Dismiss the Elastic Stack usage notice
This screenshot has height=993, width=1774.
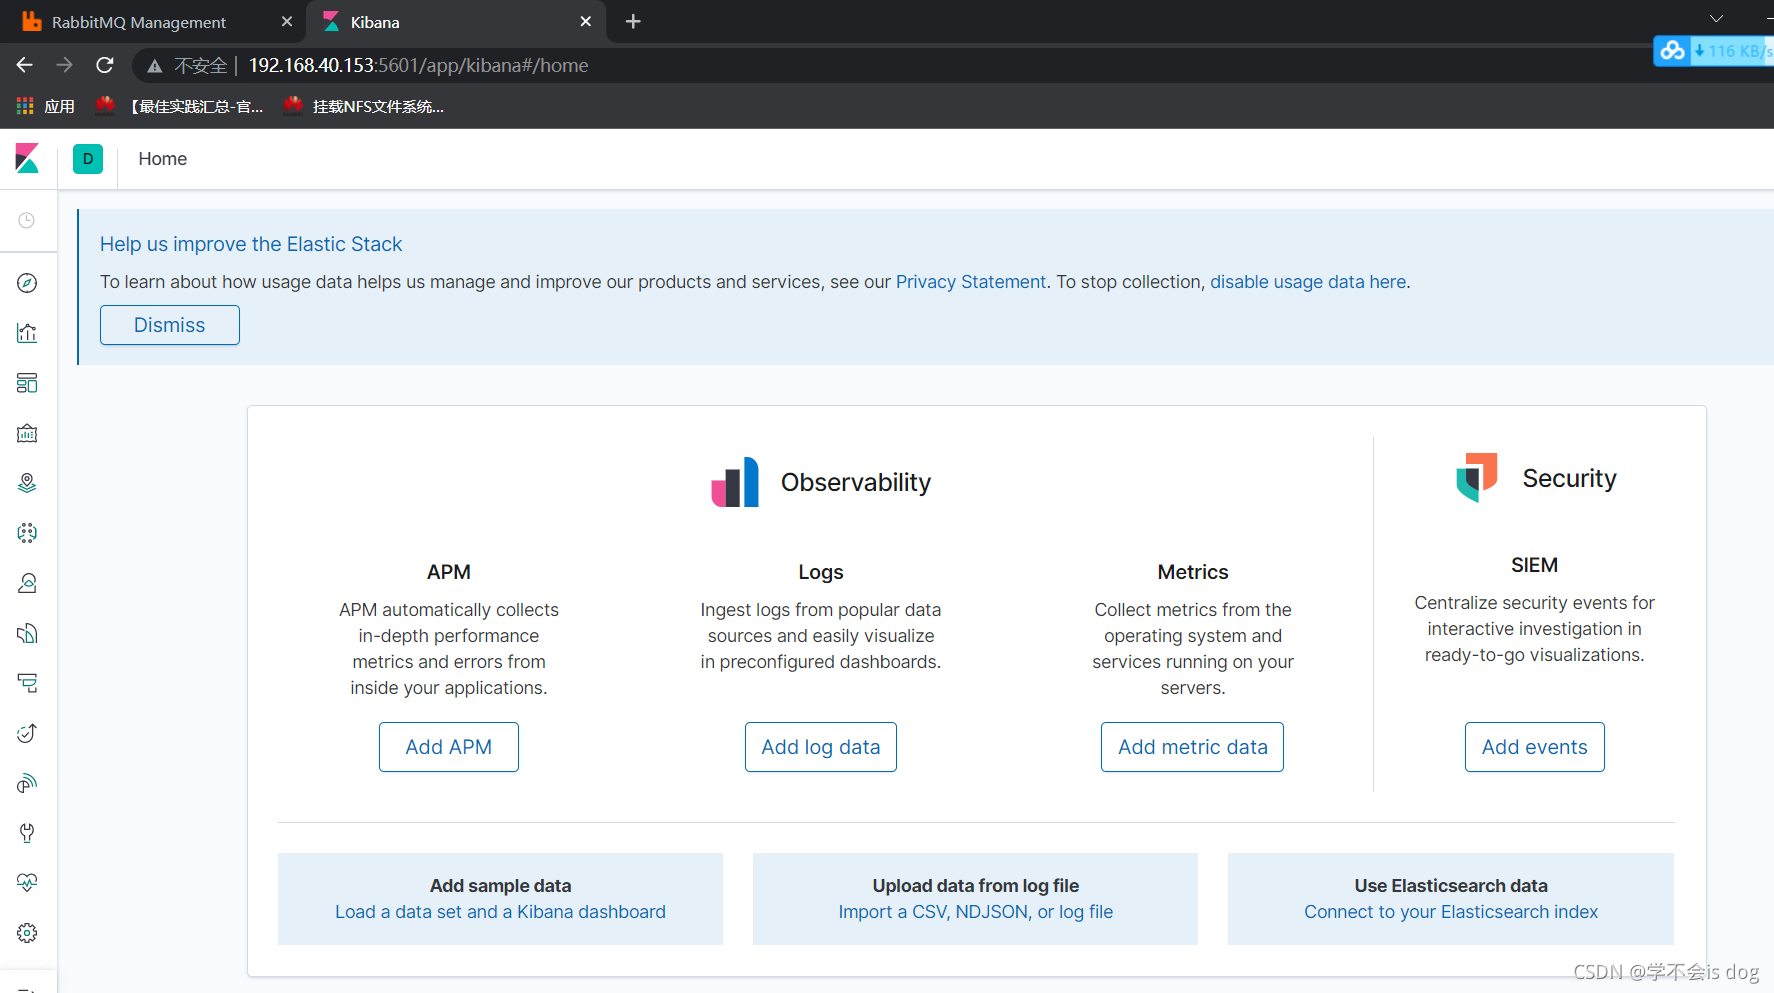[169, 325]
